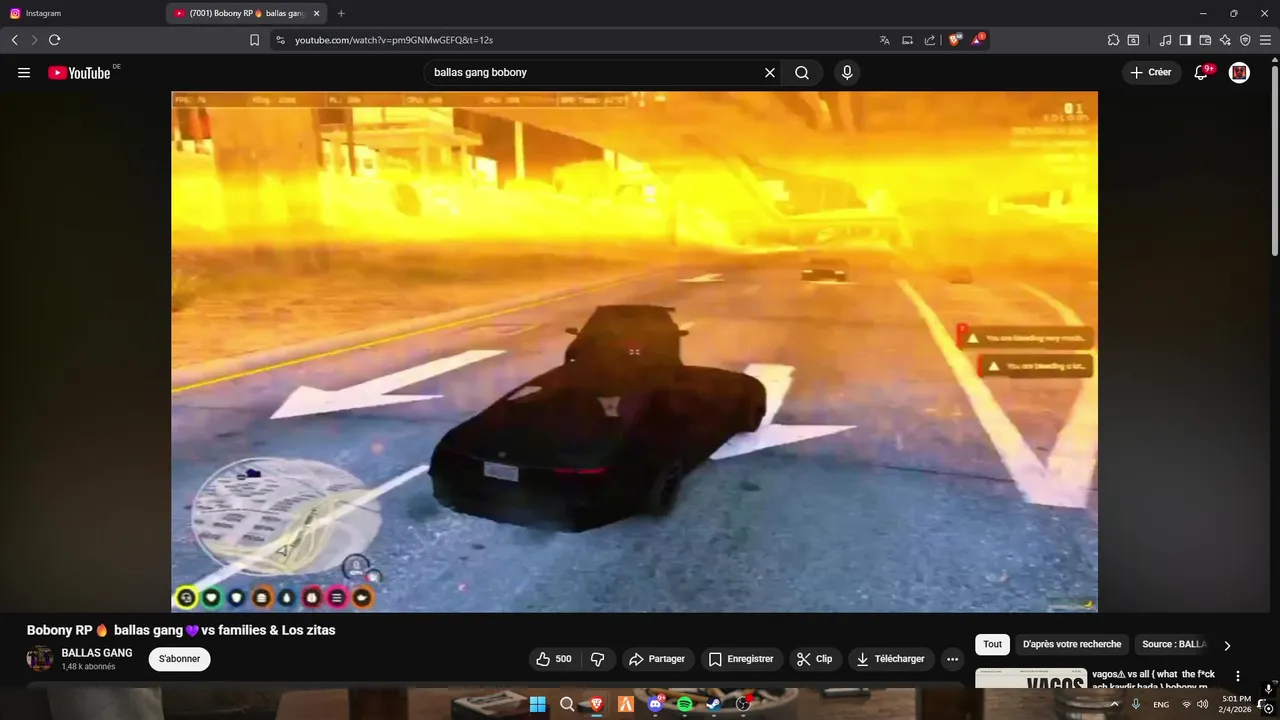Select the D'après votre recherche chip
1280x720 pixels.
1072,645
